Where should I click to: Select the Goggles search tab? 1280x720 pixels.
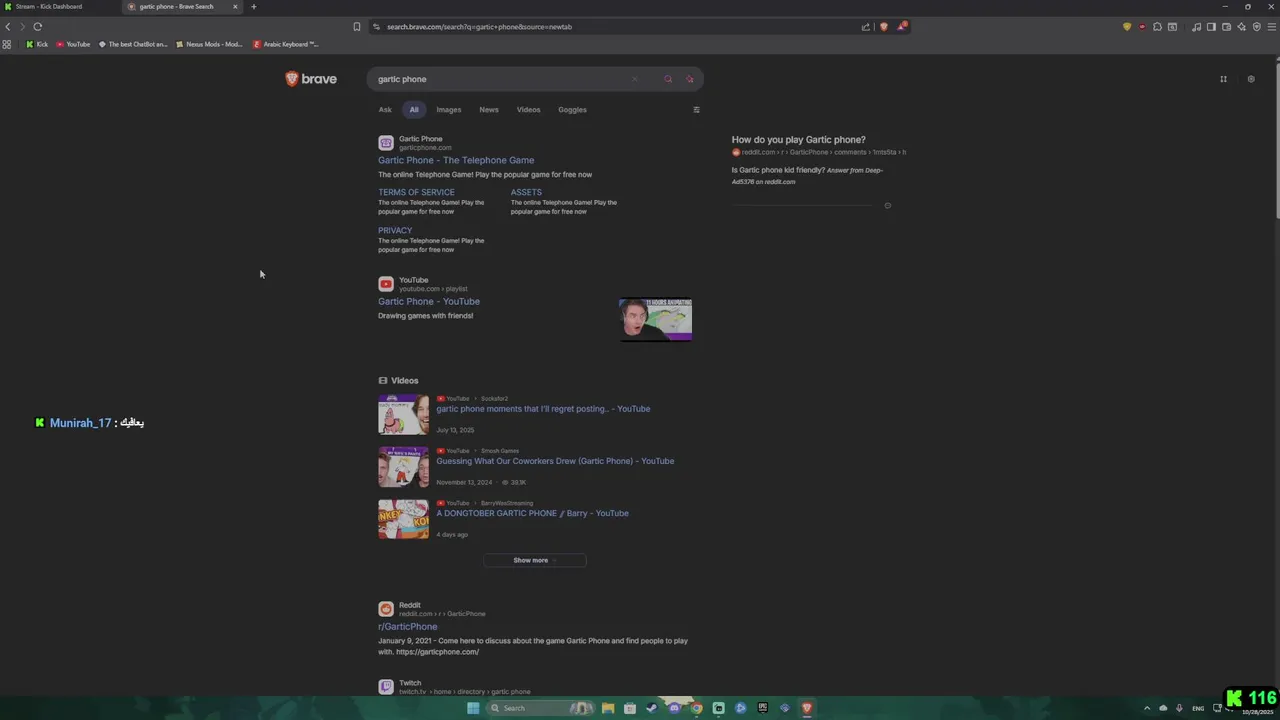pos(572,110)
